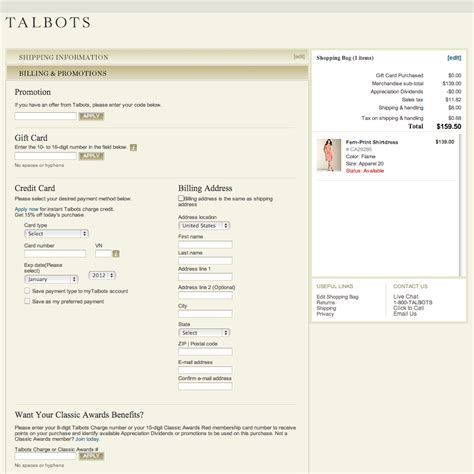Focus the E-mail address field
The image size is (474, 474).
click(x=205, y=370)
